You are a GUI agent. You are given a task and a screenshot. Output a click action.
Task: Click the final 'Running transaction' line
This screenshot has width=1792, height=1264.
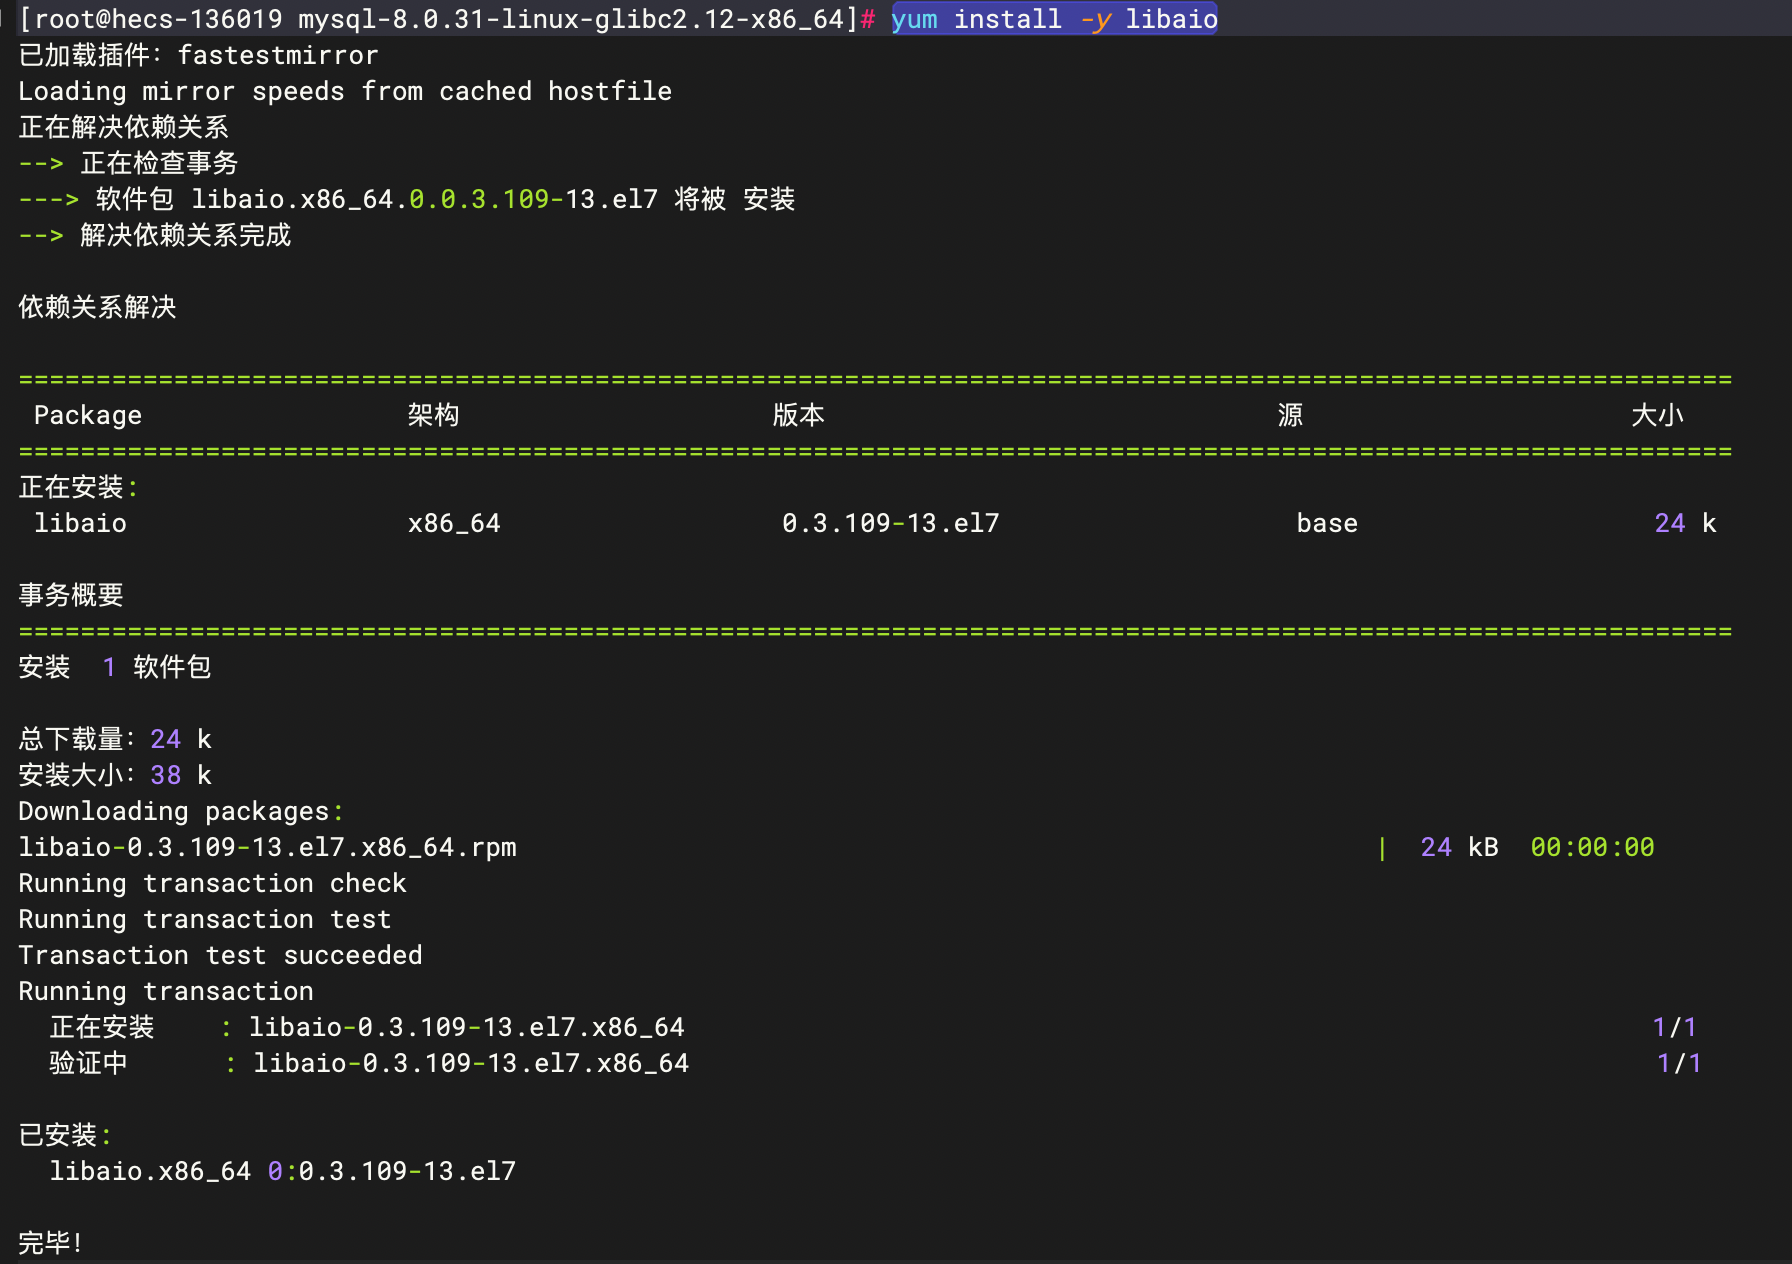tap(166, 991)
